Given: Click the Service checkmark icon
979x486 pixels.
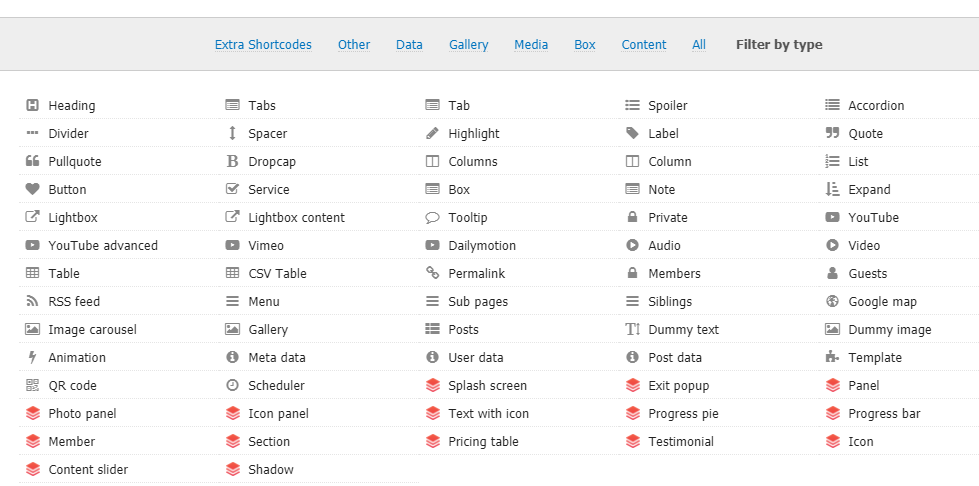Looking at the screenshot, I should 232,189.
